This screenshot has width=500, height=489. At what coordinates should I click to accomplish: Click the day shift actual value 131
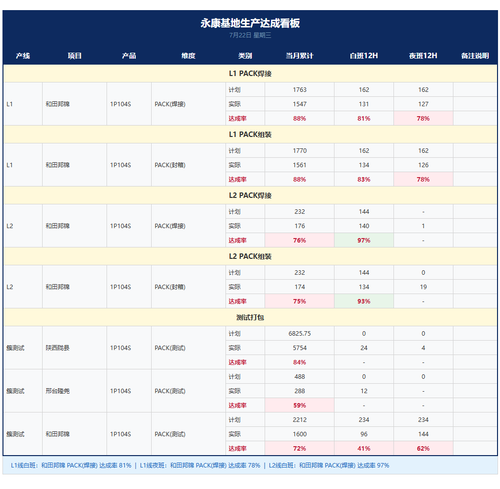tap(364, 104)
